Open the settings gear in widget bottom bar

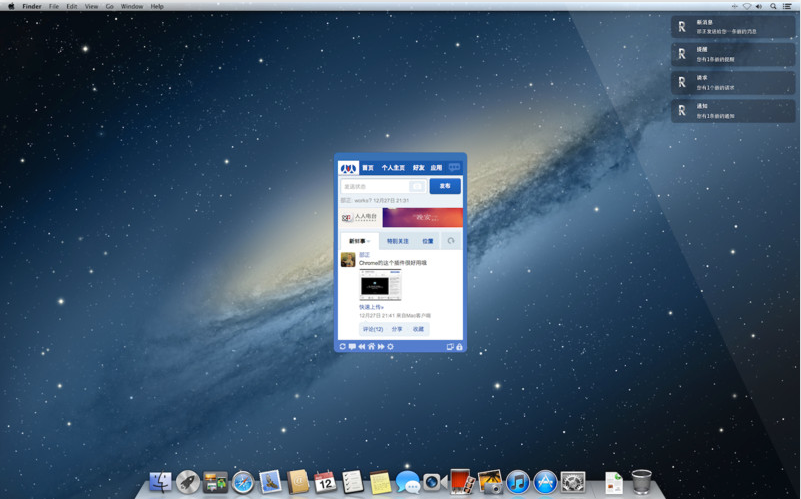click(x=391, y=347)
